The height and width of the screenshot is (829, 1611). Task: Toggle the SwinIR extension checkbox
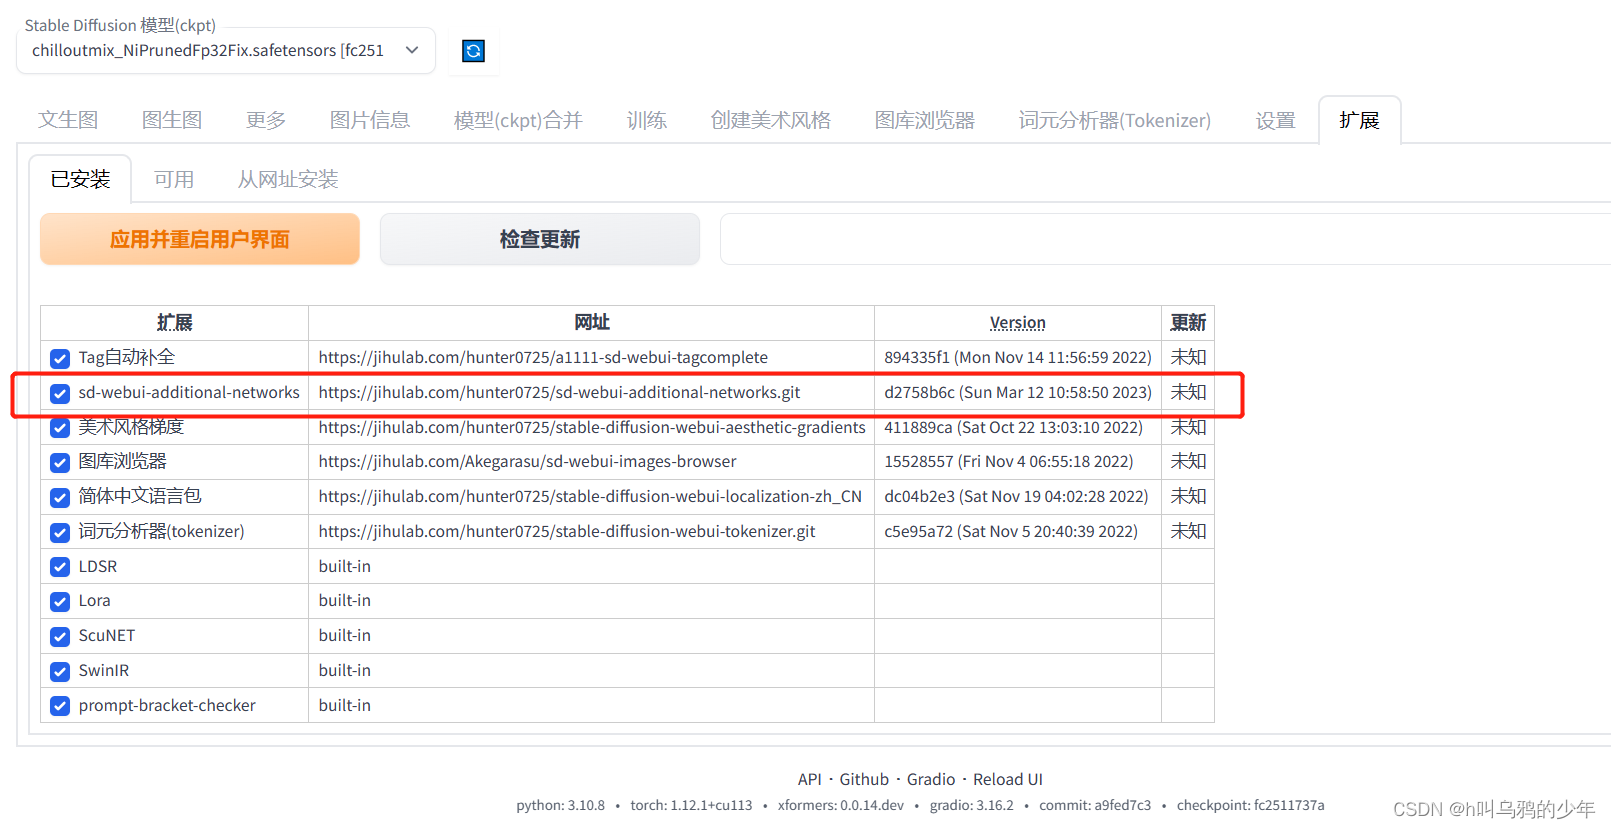60,671
